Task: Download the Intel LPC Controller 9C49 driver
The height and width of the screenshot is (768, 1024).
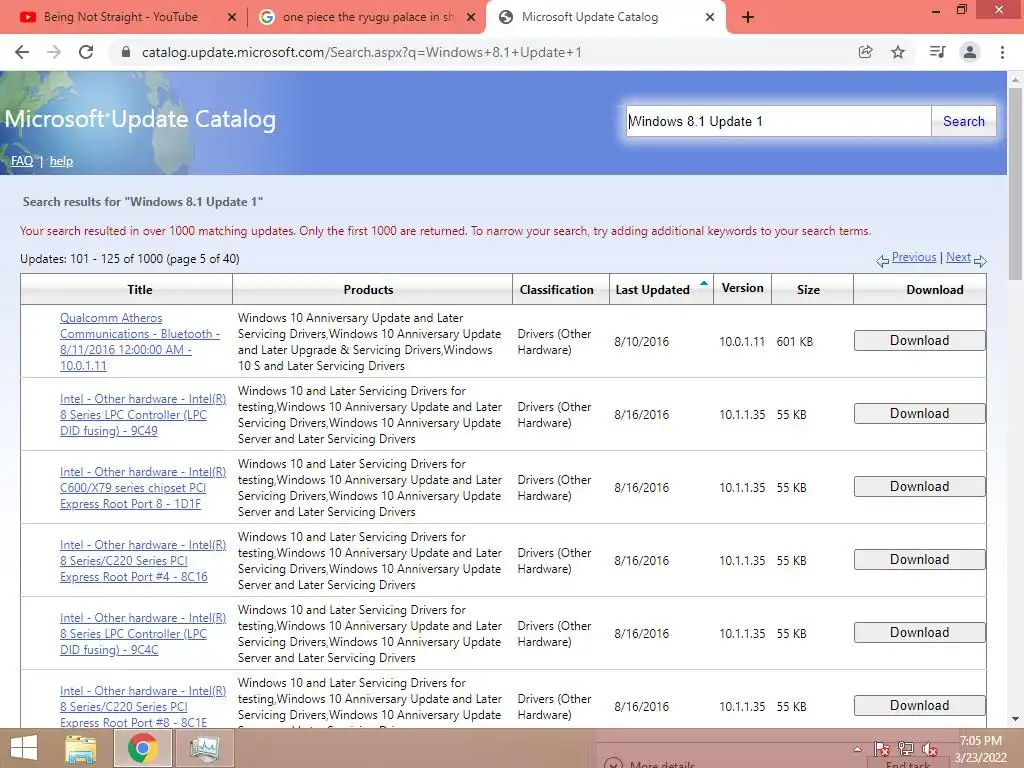Action: 920,414
